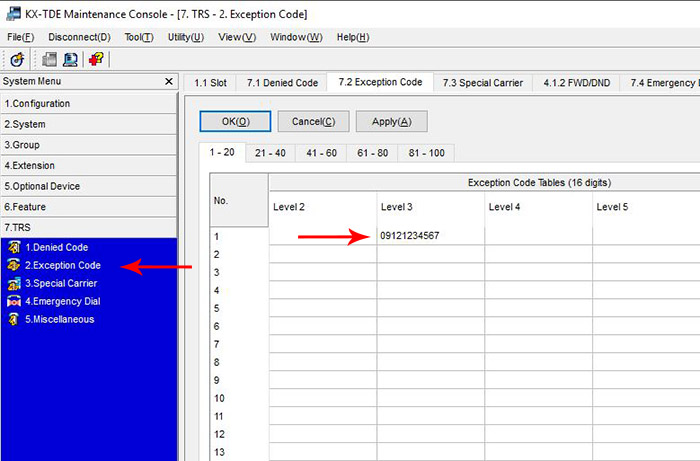The height and width of the screenshot is (461, 700).
Task: Switch to the 7.3 Special Carrier tab
Action: (483, 83)
